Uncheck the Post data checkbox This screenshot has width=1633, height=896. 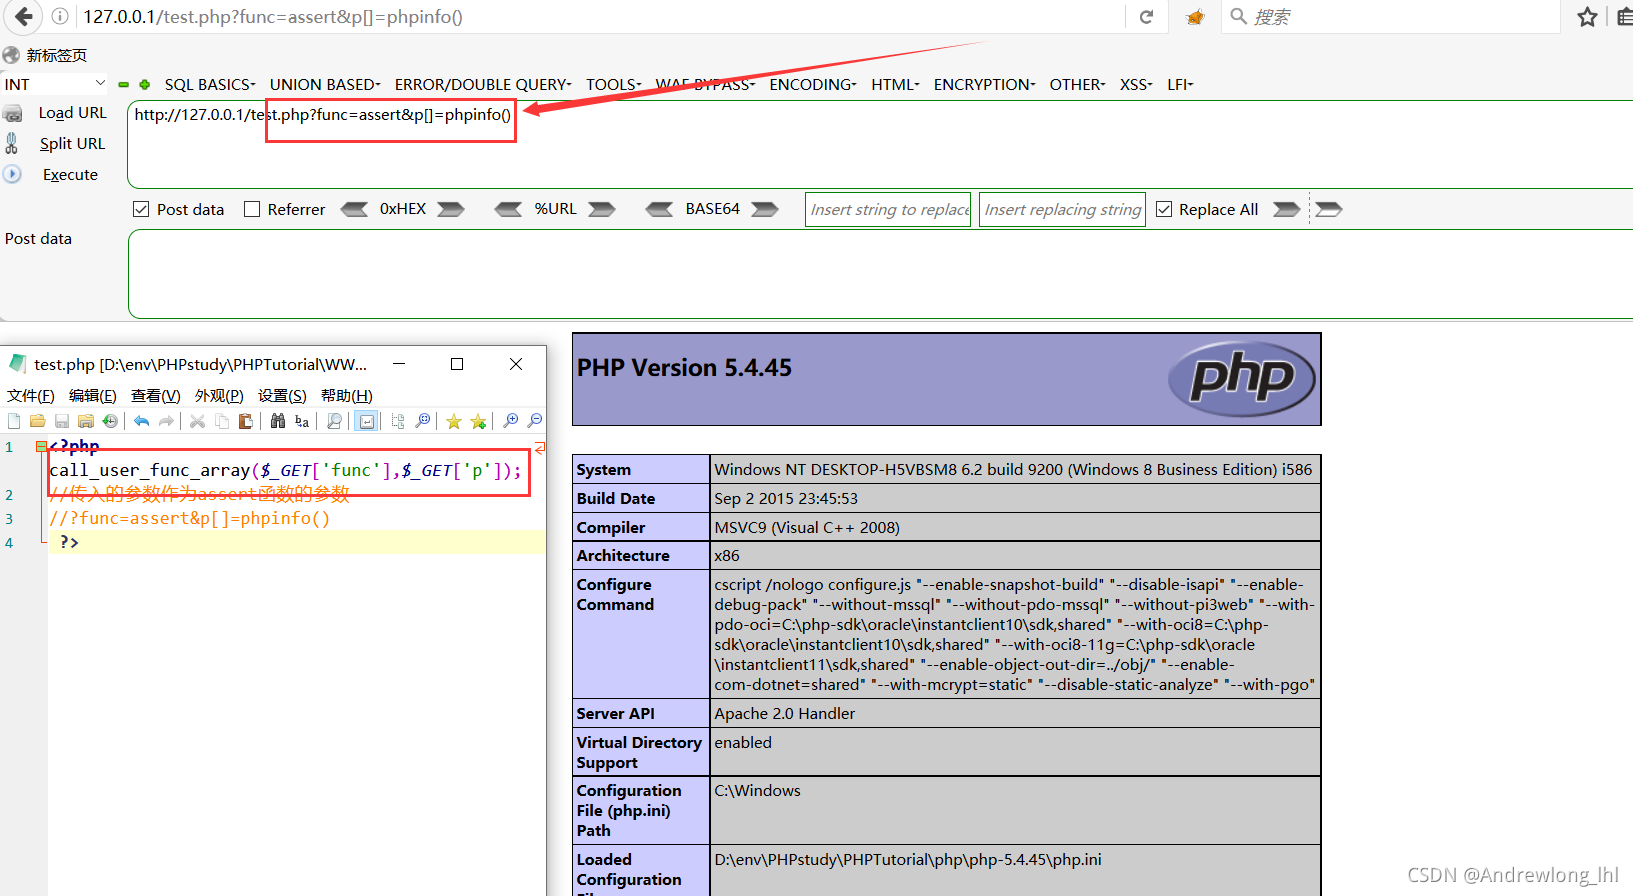pos(141,209)
